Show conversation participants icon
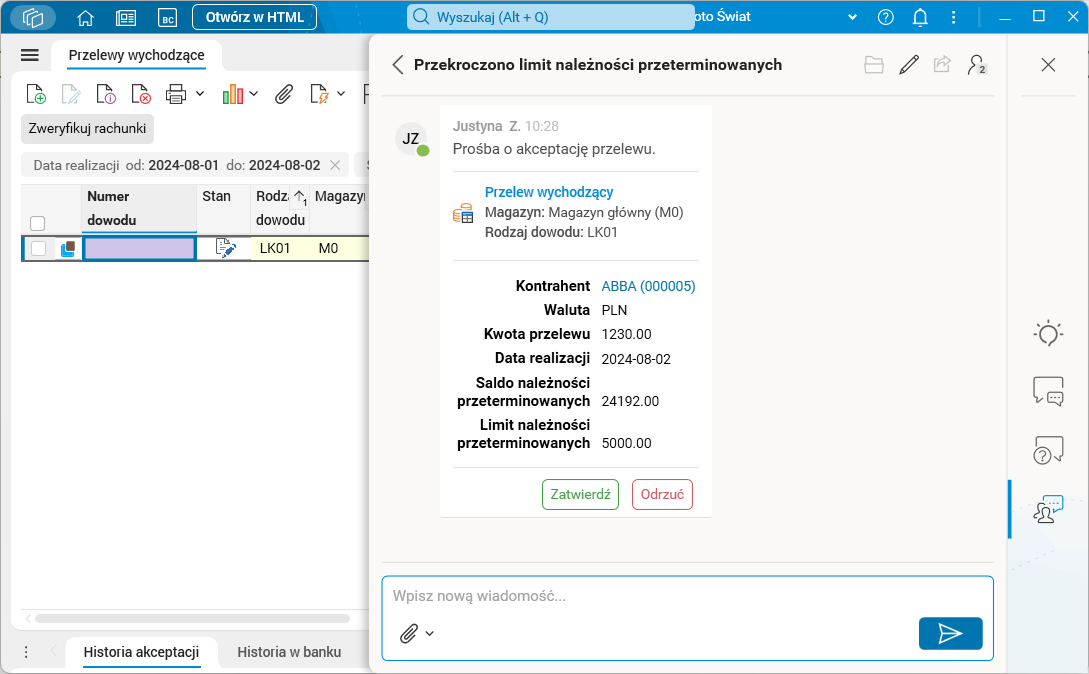The width and height of the screenshot is (1089, 674). click(976, 65)
